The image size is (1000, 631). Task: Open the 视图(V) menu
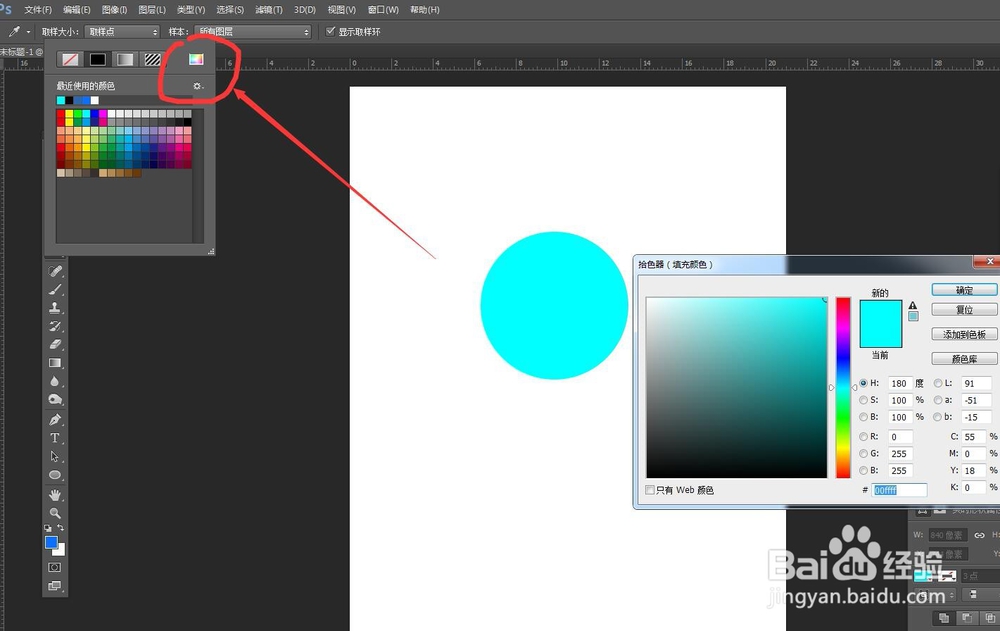342,10
